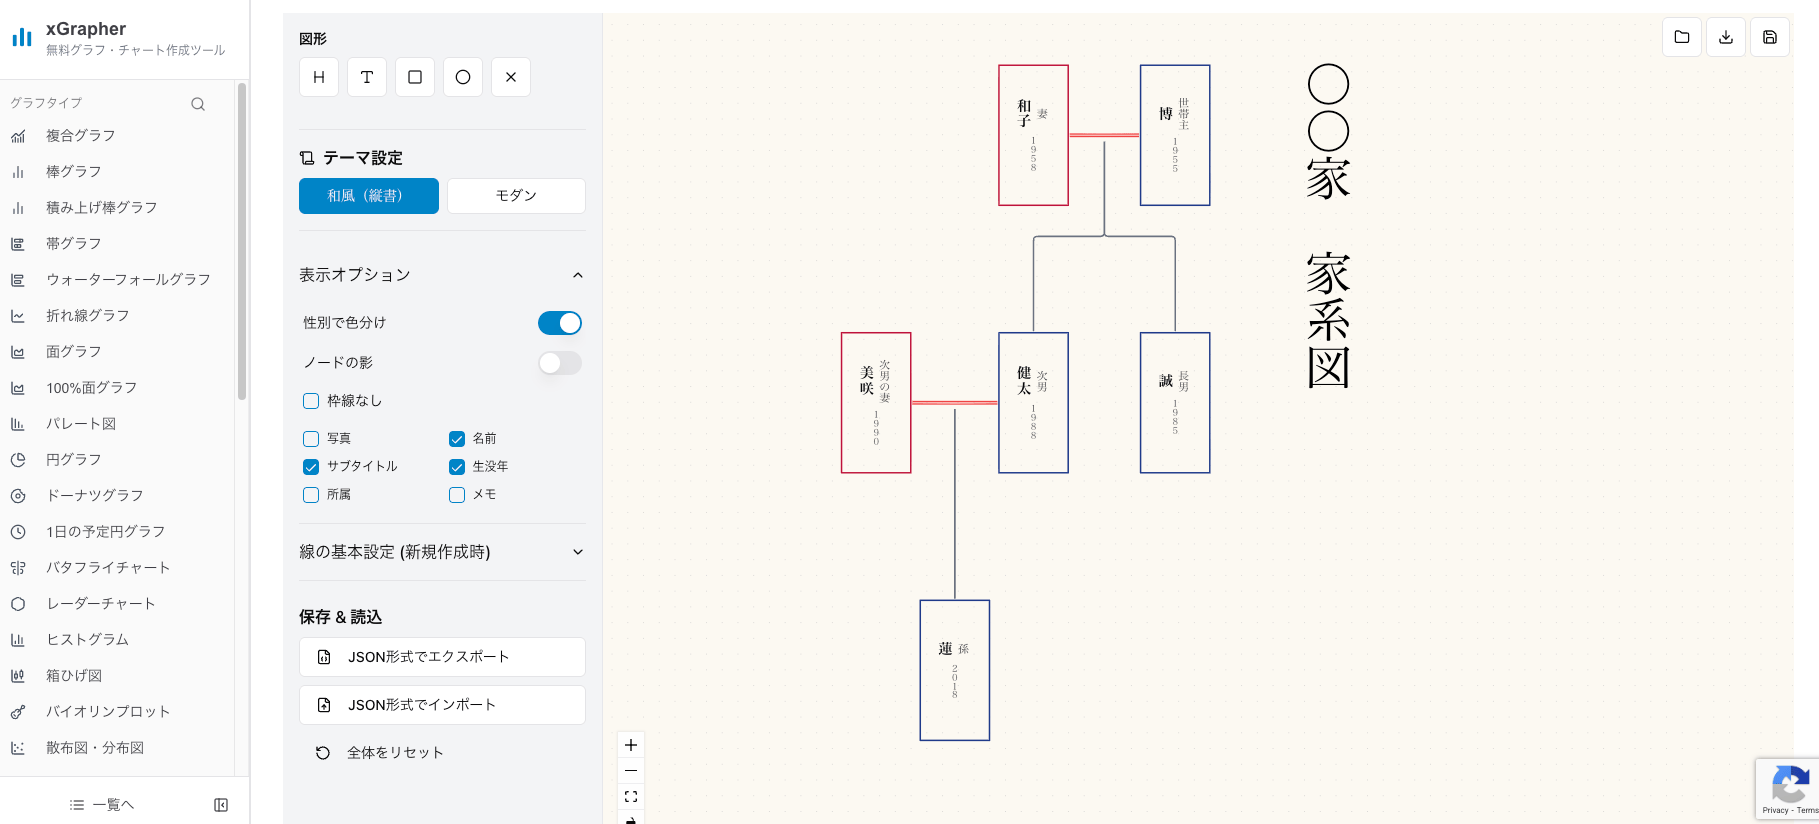Open graph type search magnifier

(x=198, y=104)
